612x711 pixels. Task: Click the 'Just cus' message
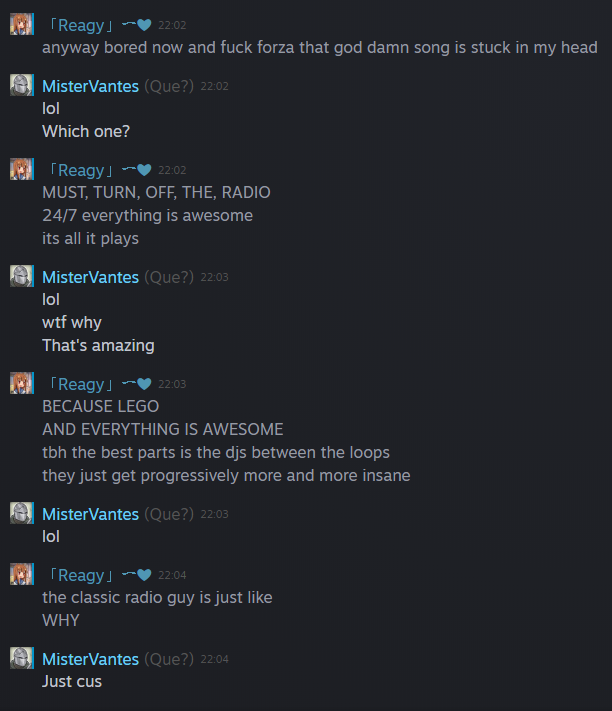(72, 682)
